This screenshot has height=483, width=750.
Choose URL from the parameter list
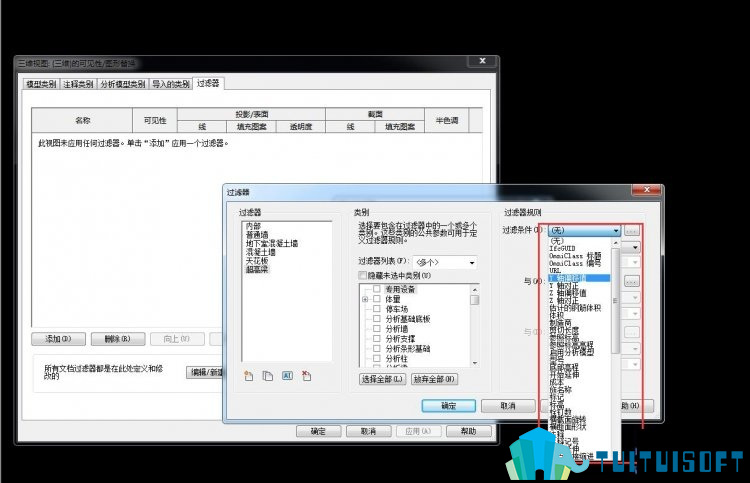[555, 271]
